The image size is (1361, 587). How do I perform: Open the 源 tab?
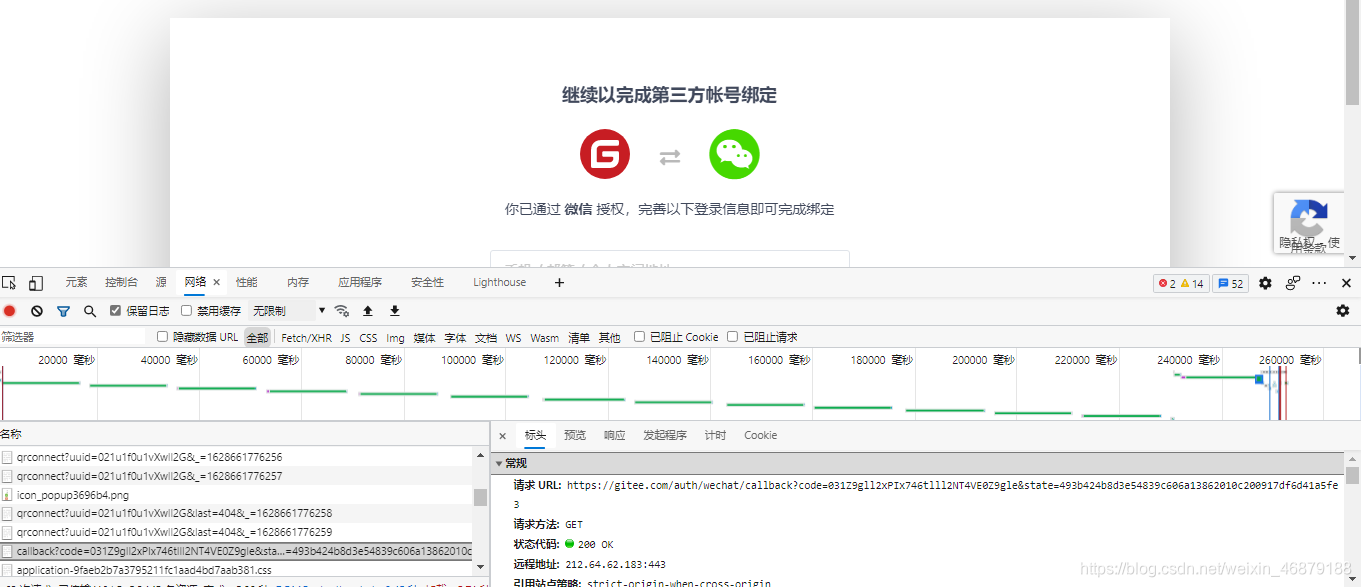coord(161,283)
